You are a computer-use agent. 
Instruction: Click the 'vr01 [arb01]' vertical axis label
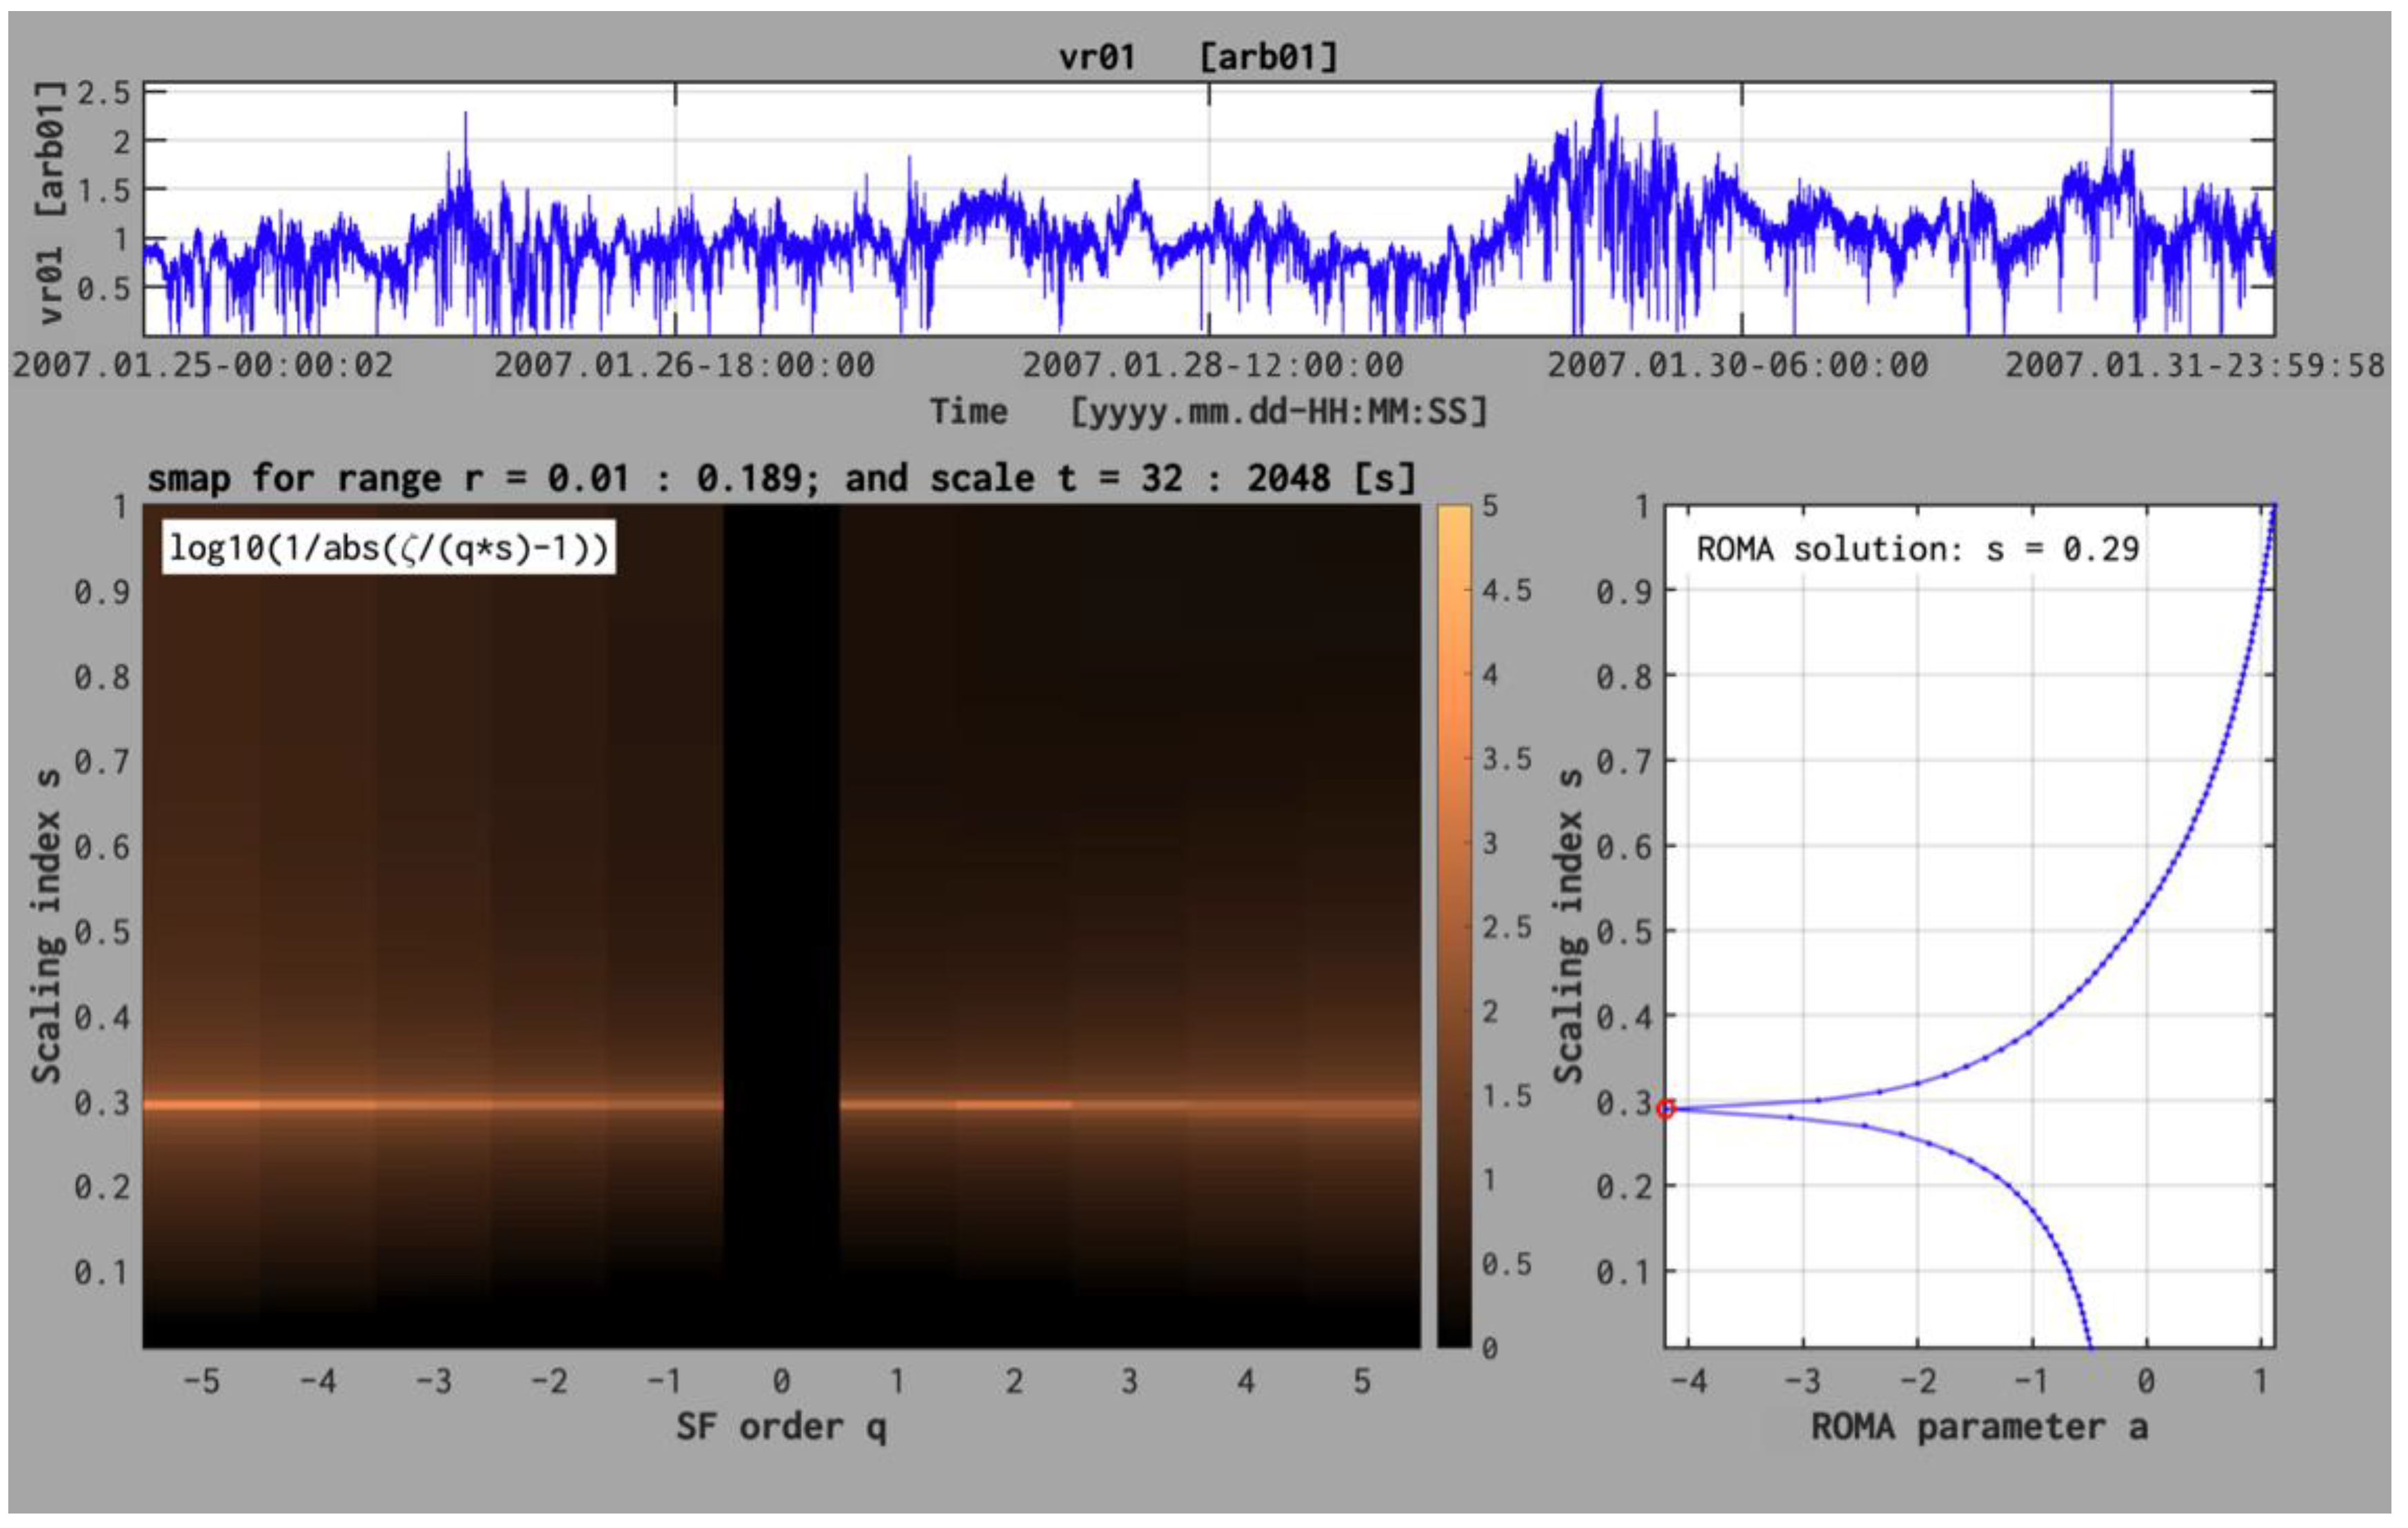tap(49, 204)
